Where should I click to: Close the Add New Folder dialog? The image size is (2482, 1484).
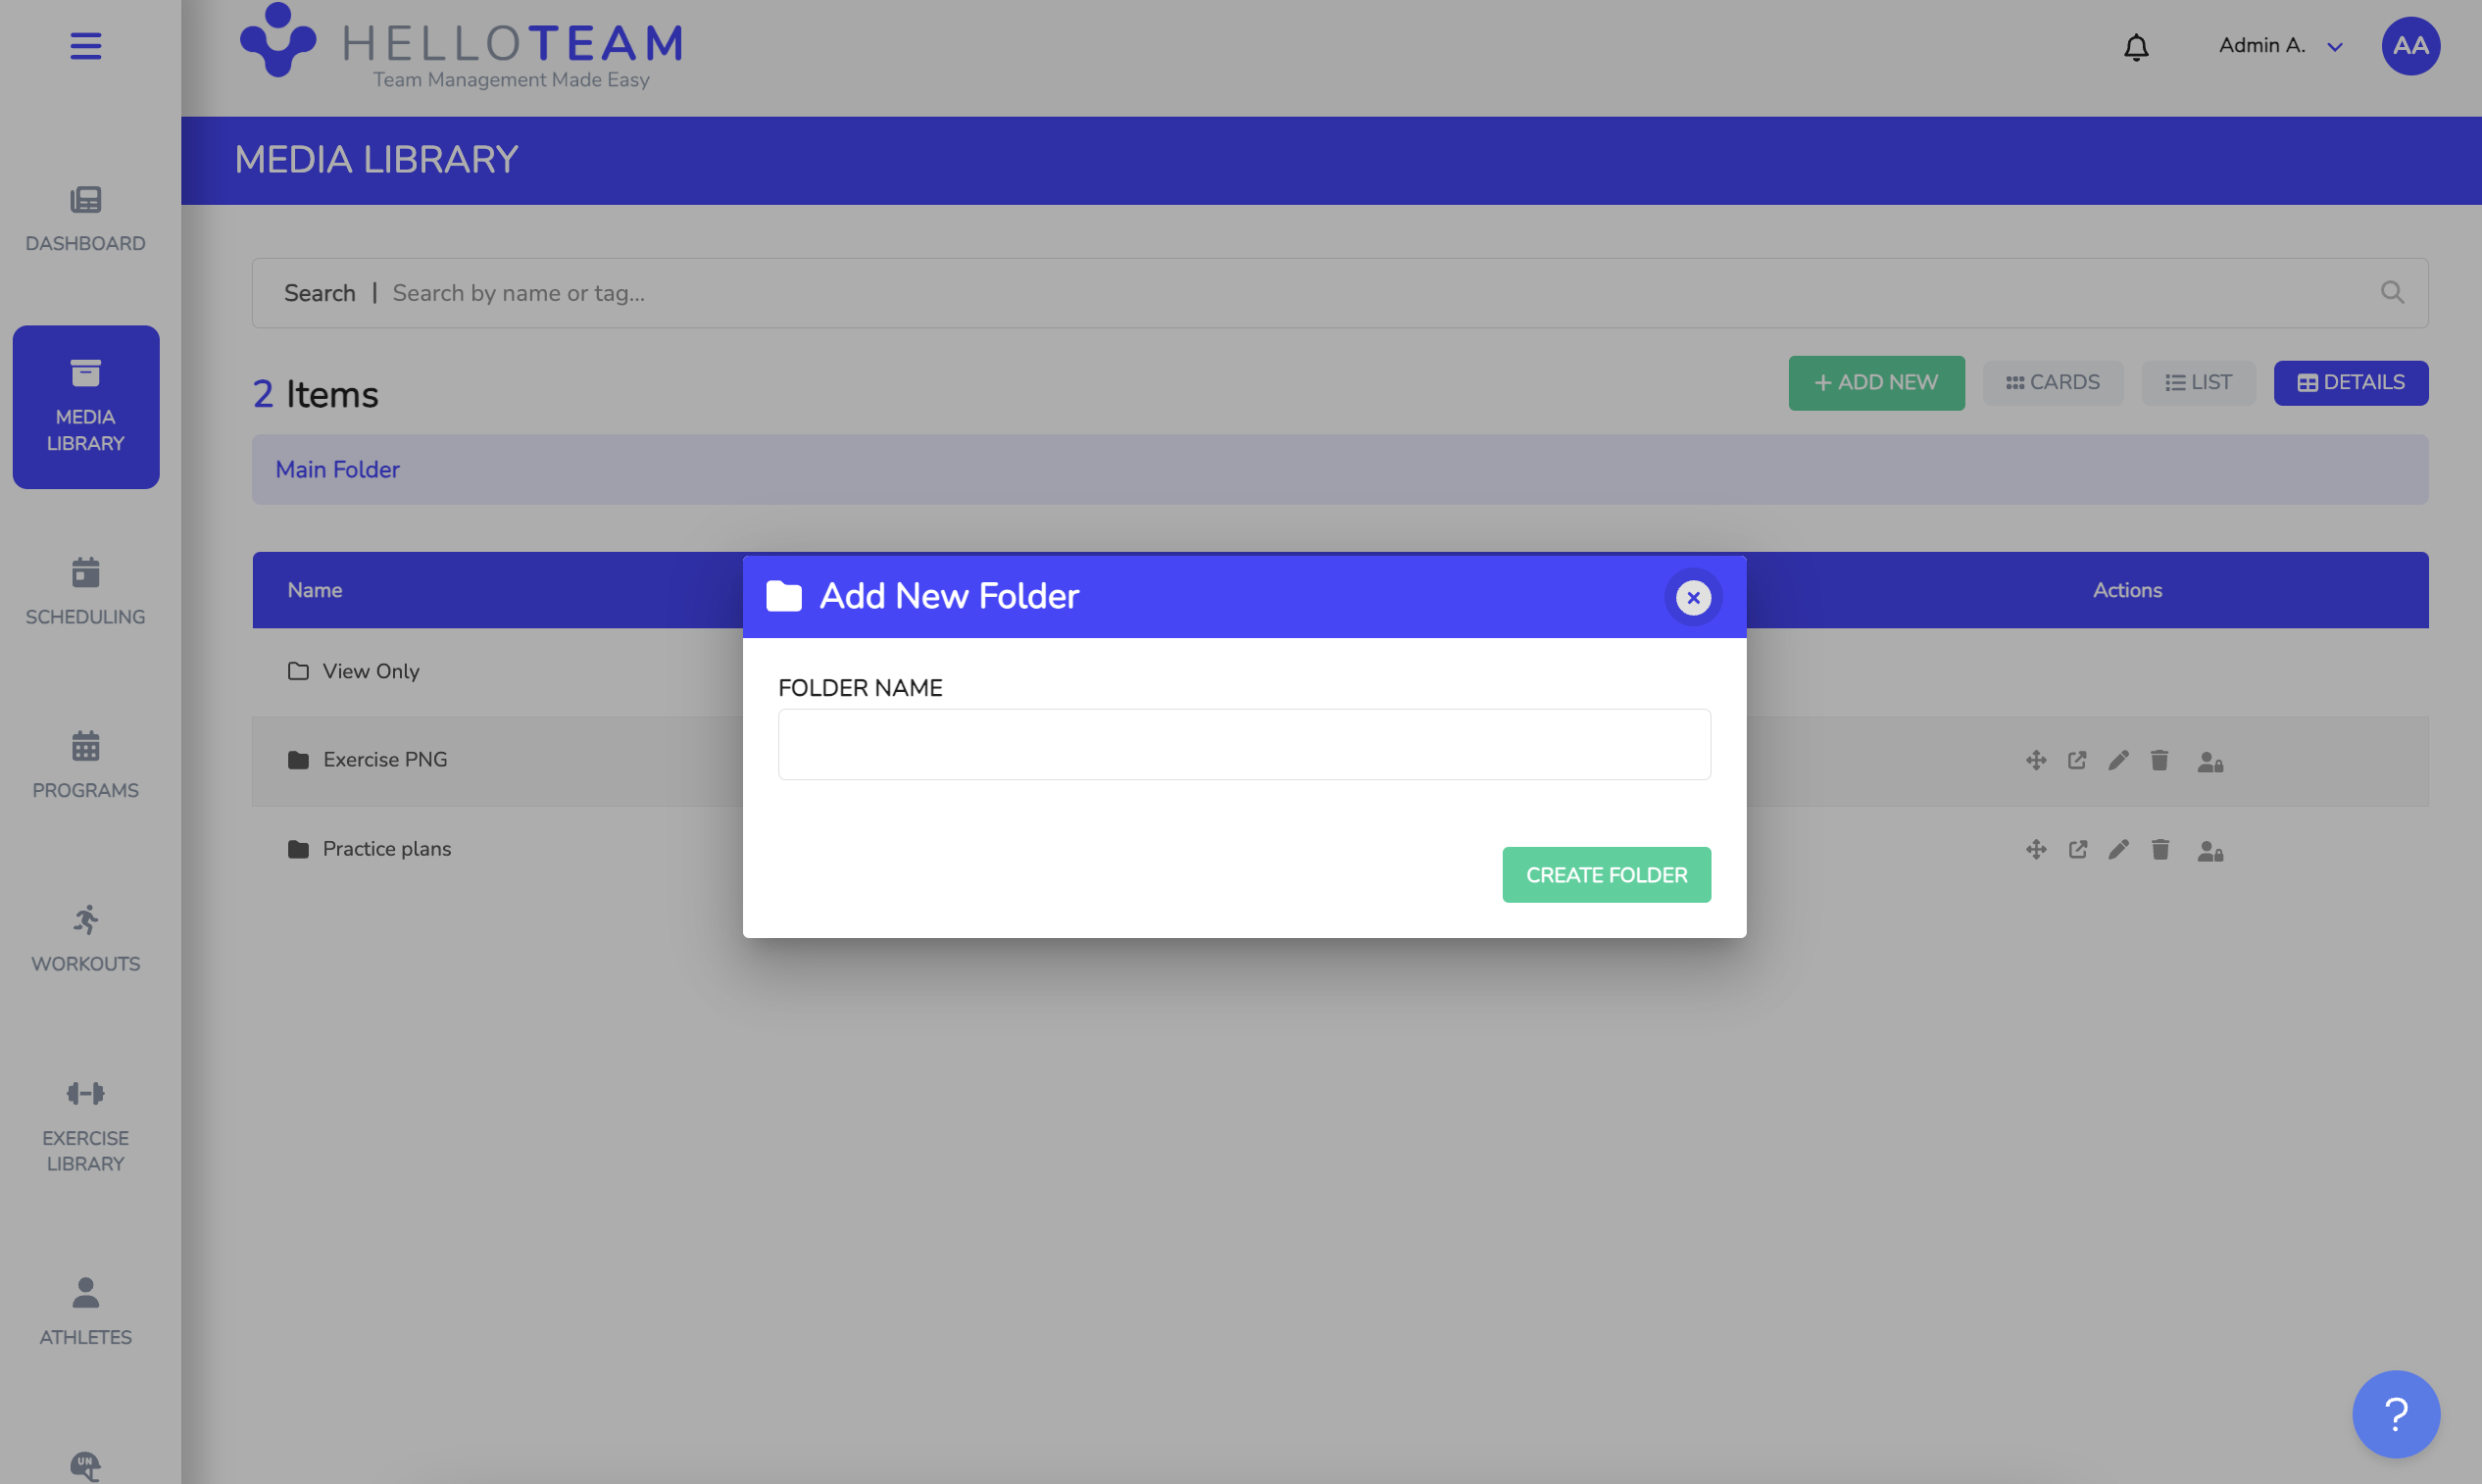(1693, 598)
